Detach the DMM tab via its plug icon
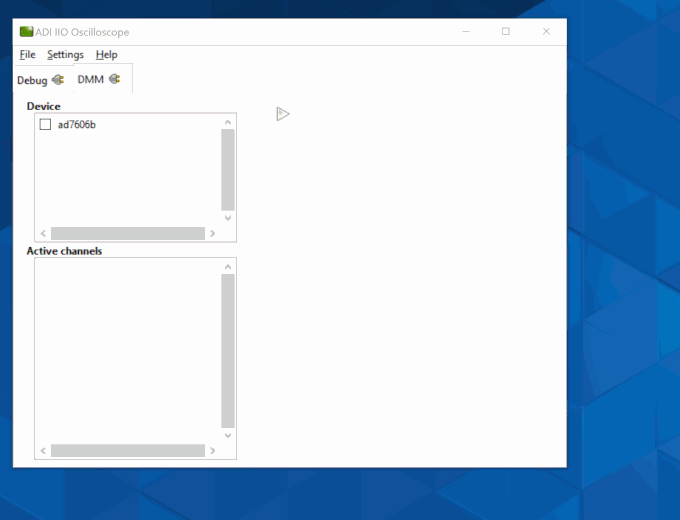 pyautogui.click(x=114, y=79)
